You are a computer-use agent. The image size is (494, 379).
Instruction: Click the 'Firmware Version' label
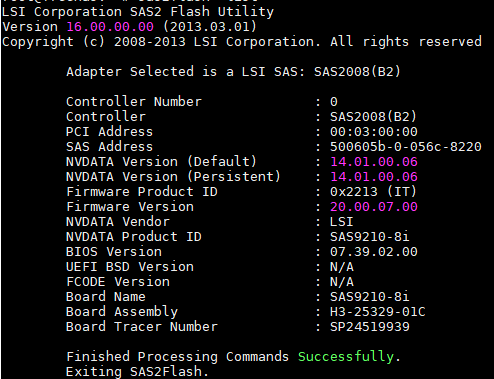click(x=130, y=207)
